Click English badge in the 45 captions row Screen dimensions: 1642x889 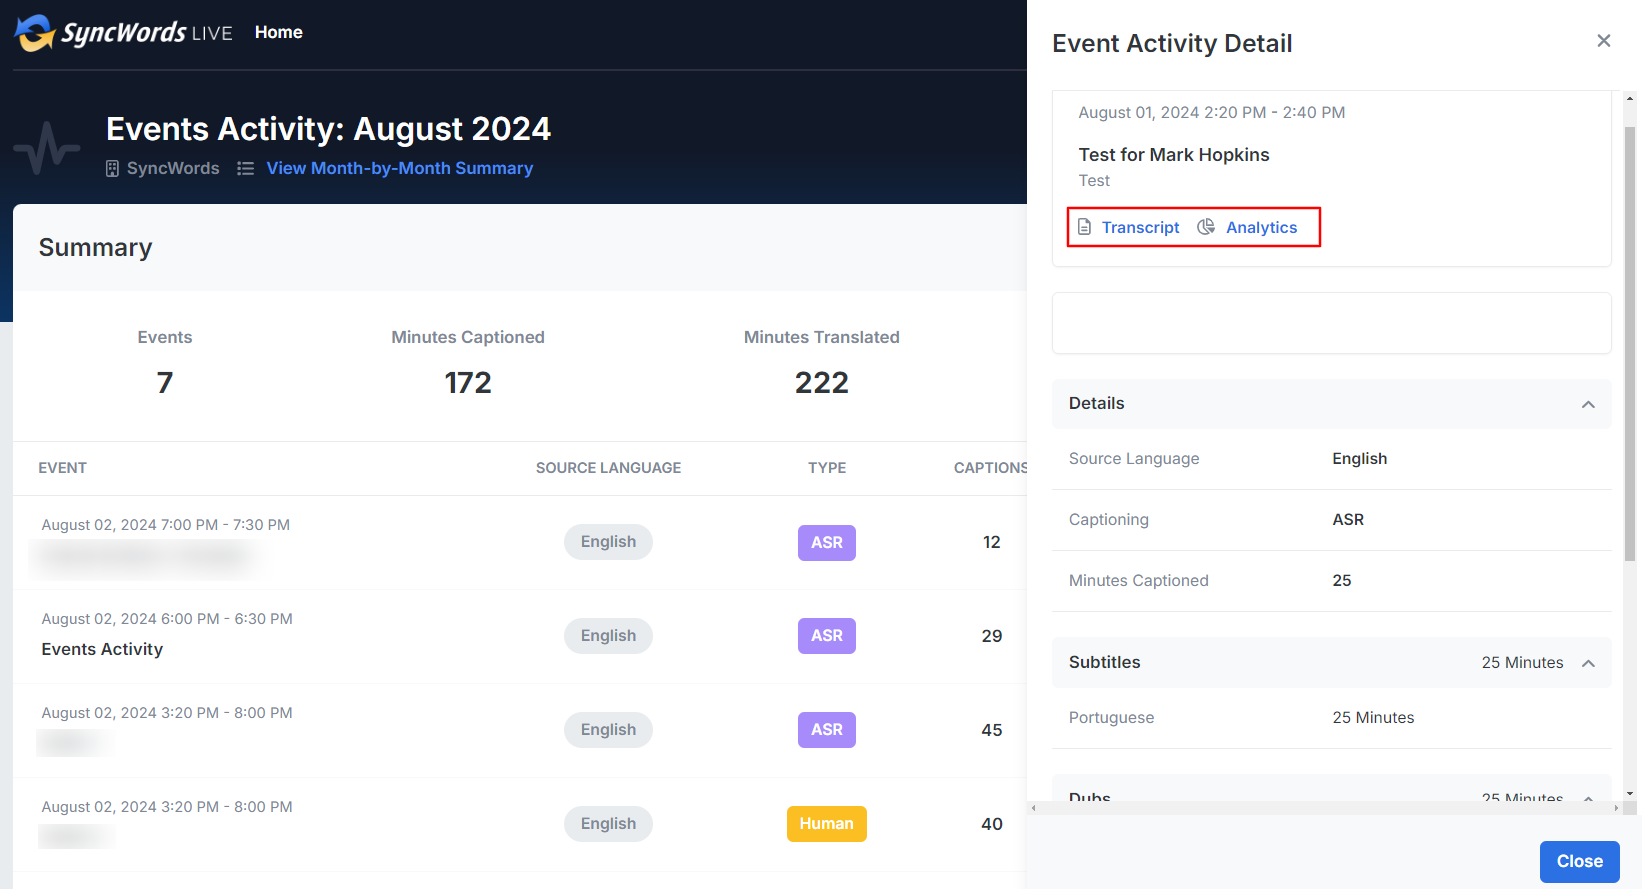click(x=608, y=730)
